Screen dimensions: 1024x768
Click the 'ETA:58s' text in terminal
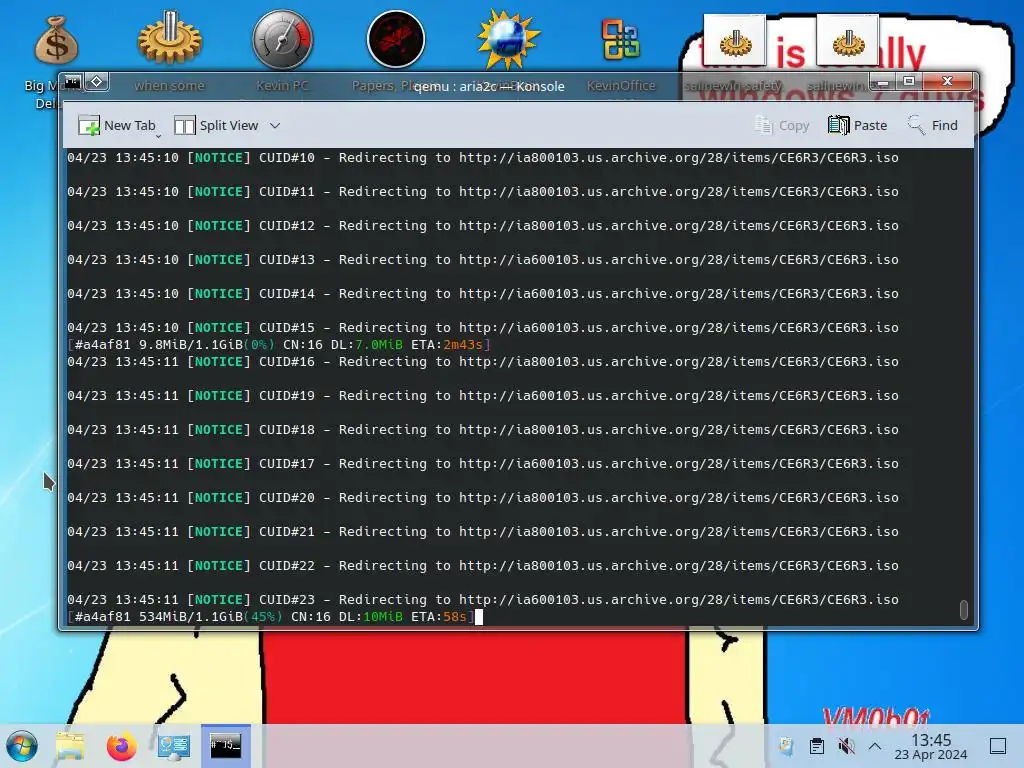click(x=439, y=616)
